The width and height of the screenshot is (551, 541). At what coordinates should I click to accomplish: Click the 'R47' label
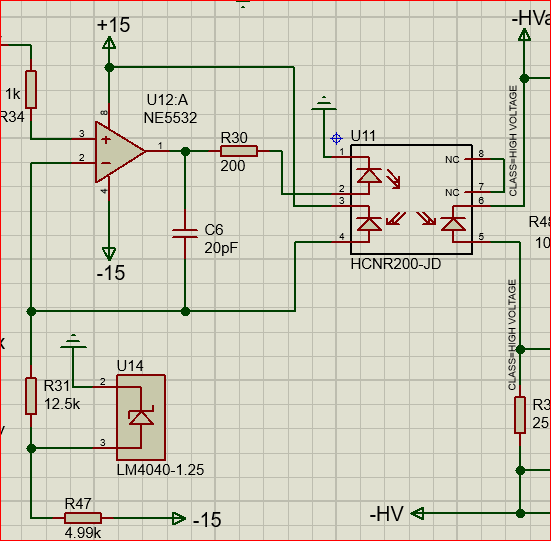78,504
